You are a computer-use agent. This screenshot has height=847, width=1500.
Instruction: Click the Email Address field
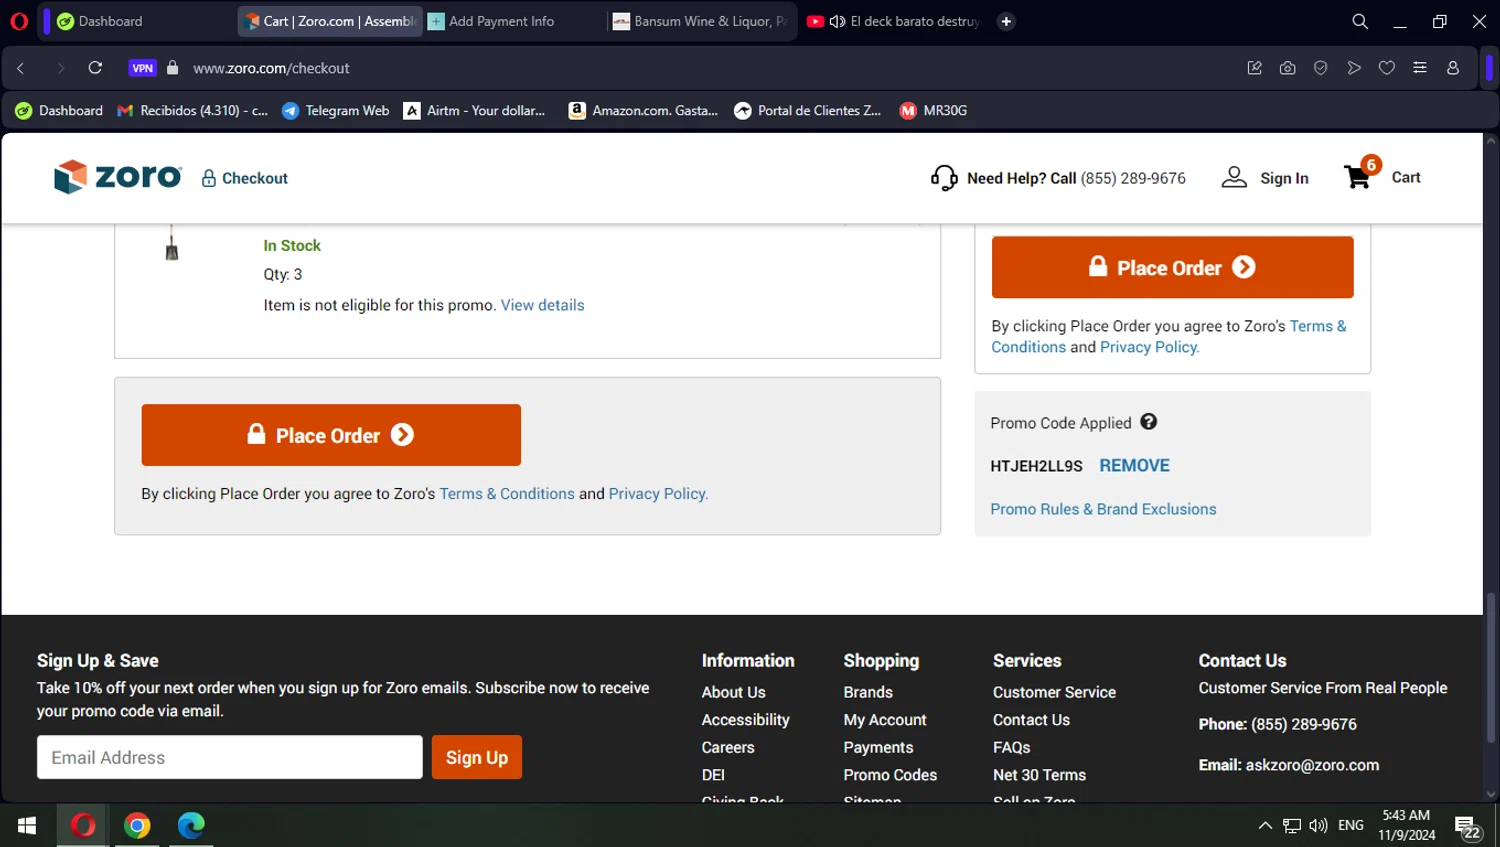230,757
